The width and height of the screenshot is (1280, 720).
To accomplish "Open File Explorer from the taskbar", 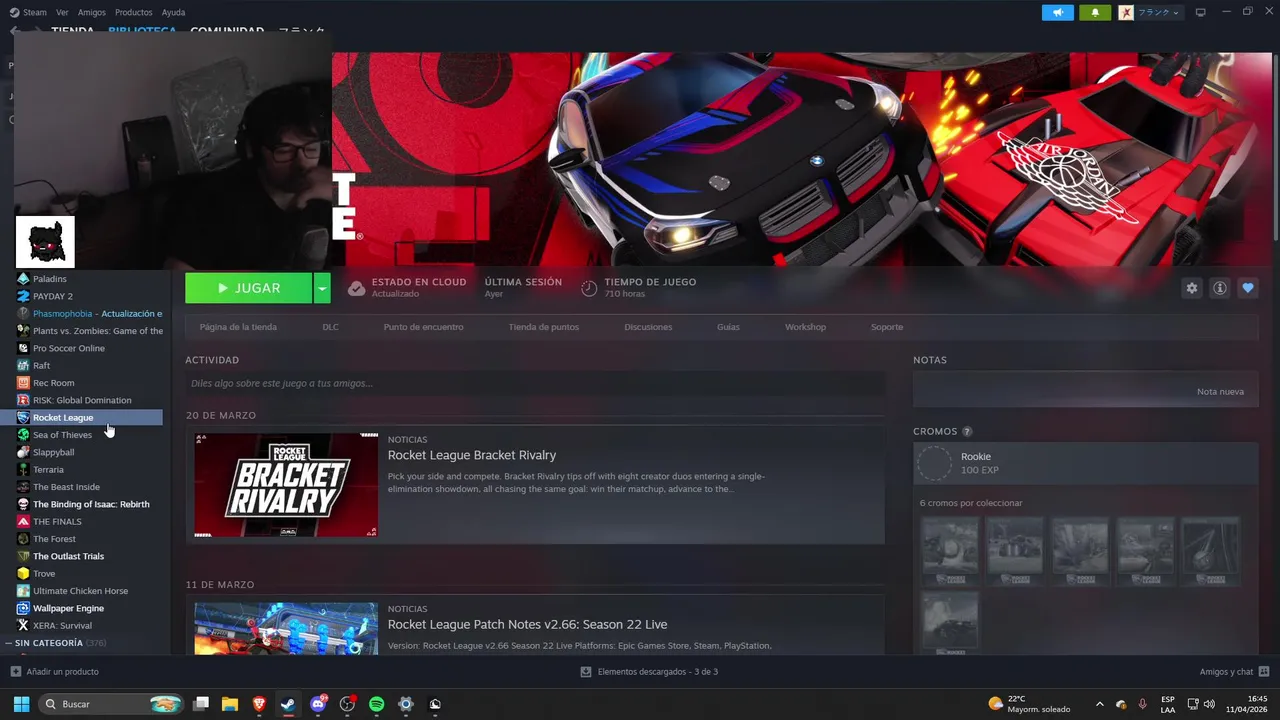I will (230, 704).
